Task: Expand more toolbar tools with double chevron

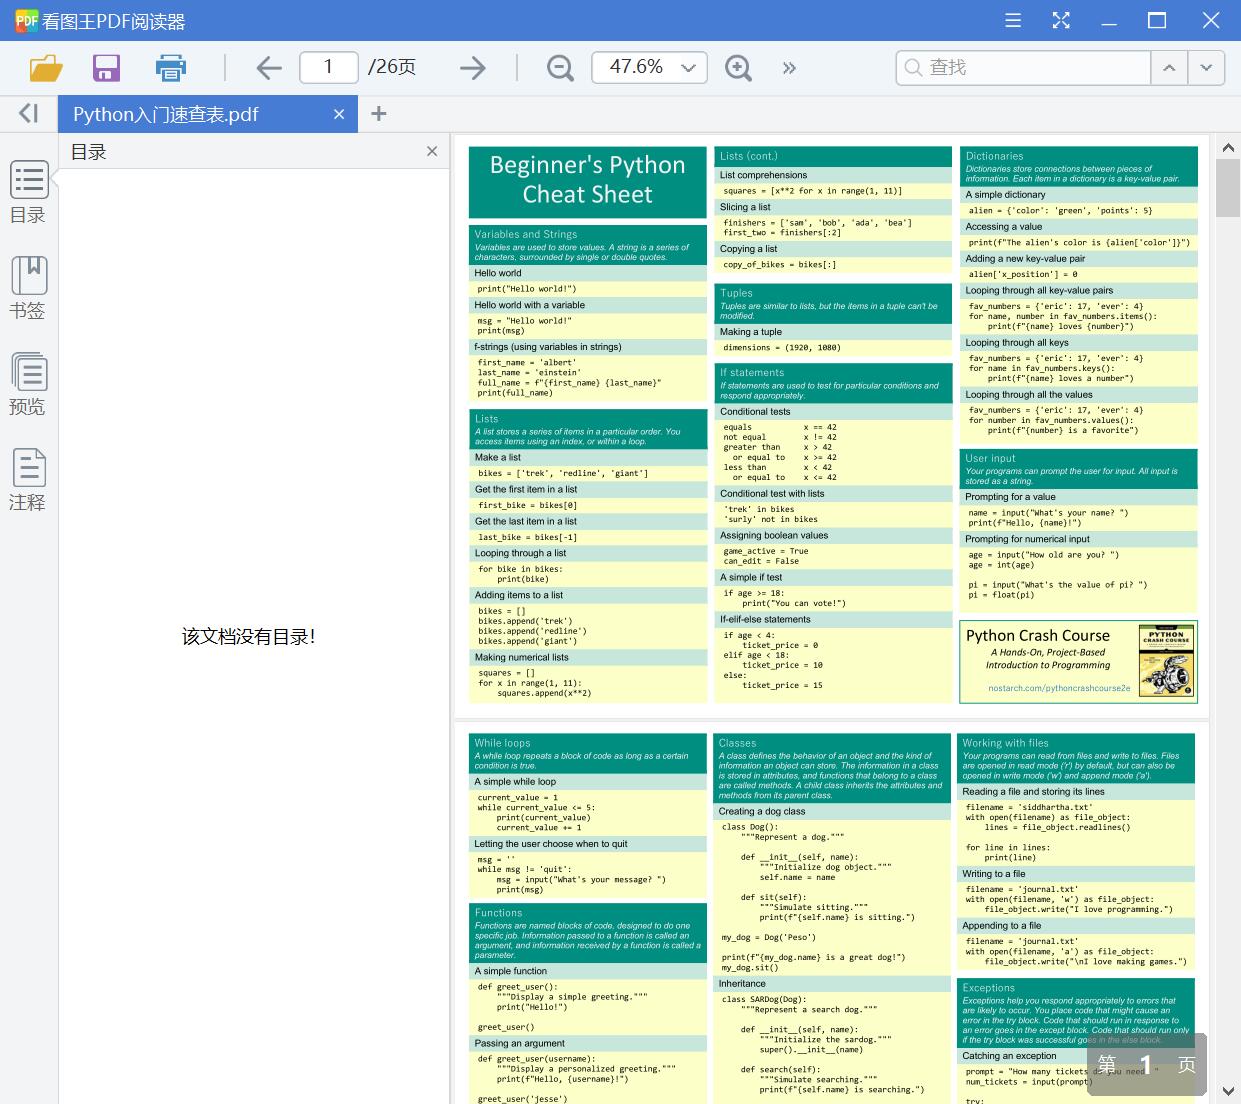Action: click(x=789, y=68)
